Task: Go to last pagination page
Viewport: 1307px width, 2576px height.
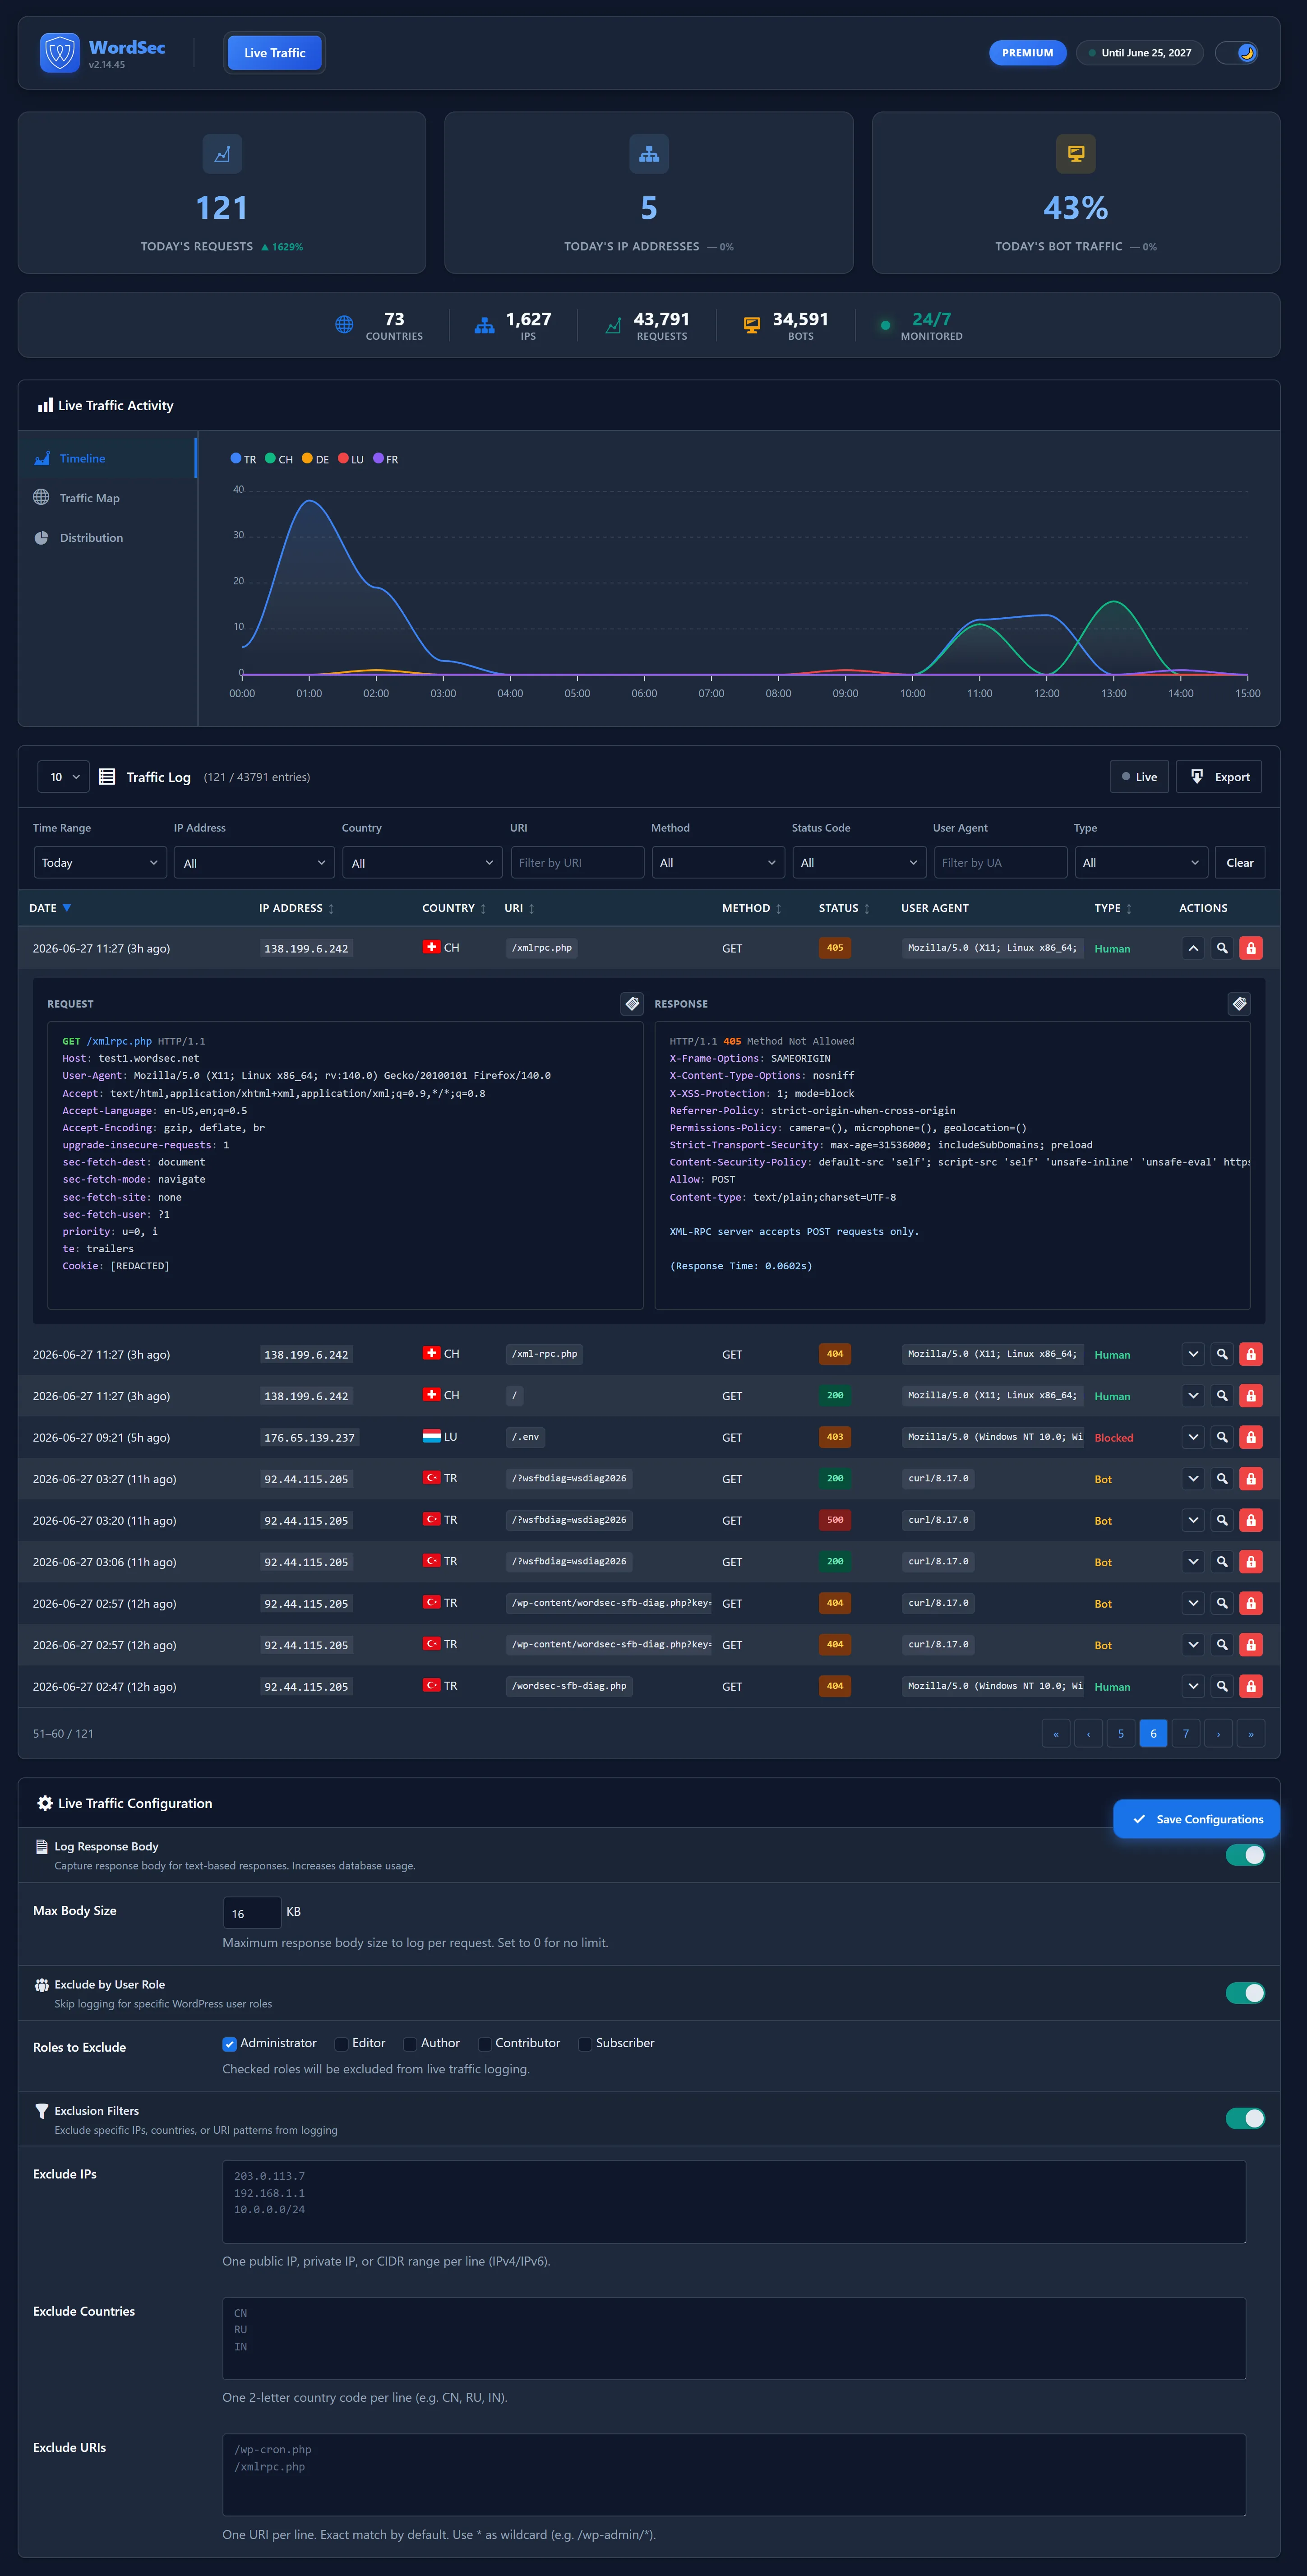Action: [1251, 1734]
